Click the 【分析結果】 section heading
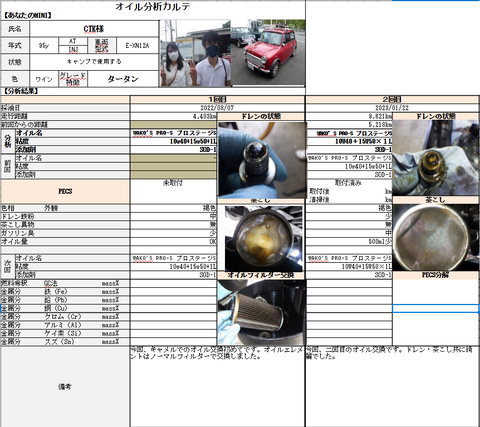Image resolution: width=480 pixels, height=427 pixels. pos(21,91)
